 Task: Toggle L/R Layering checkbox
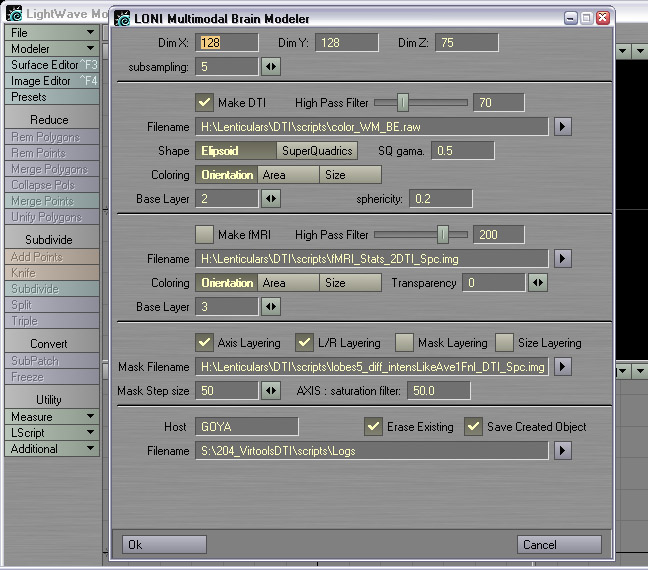305,343
